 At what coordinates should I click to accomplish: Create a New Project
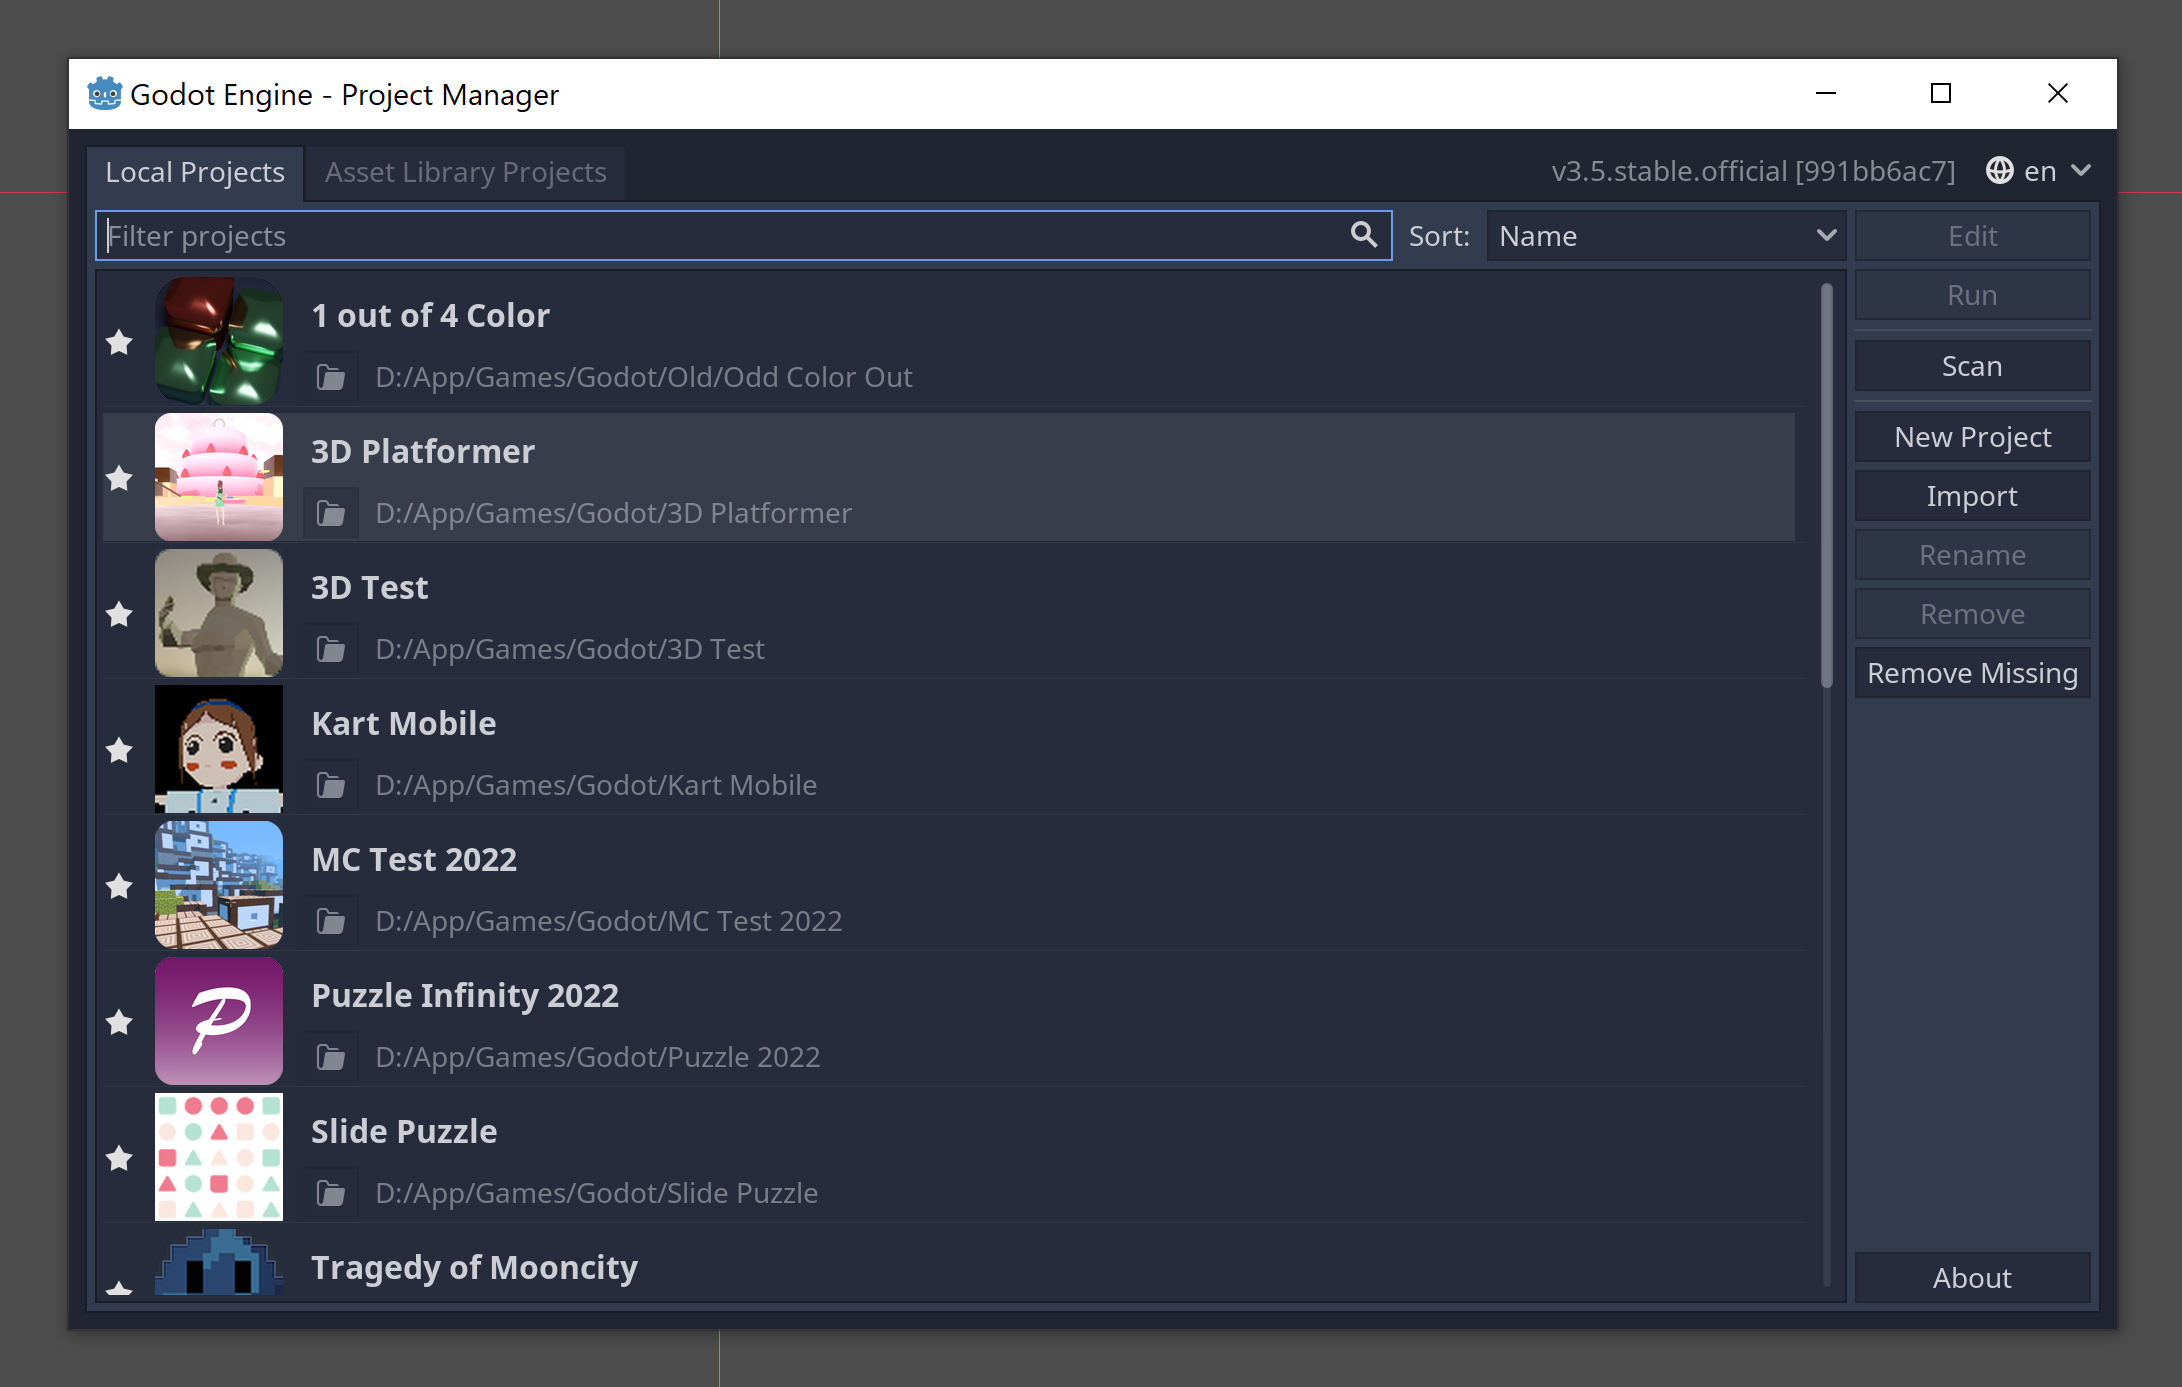point(1972,437)
